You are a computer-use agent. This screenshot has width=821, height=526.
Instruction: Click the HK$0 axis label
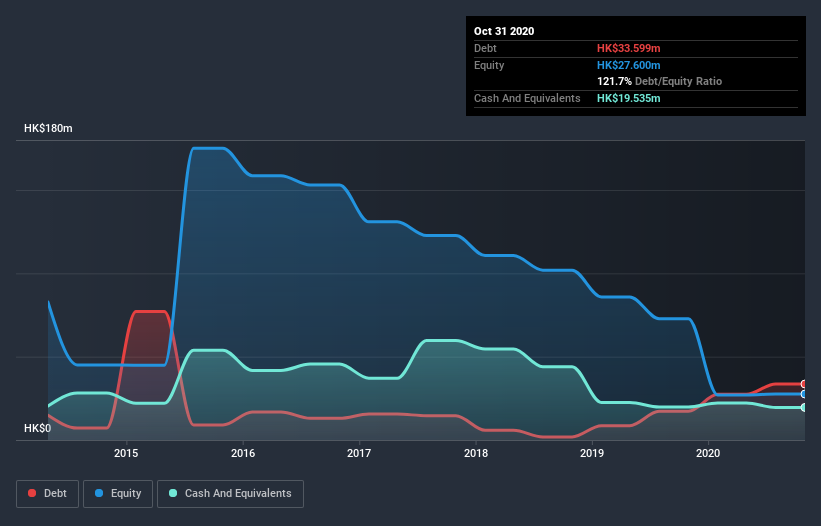tap(38, 428)
